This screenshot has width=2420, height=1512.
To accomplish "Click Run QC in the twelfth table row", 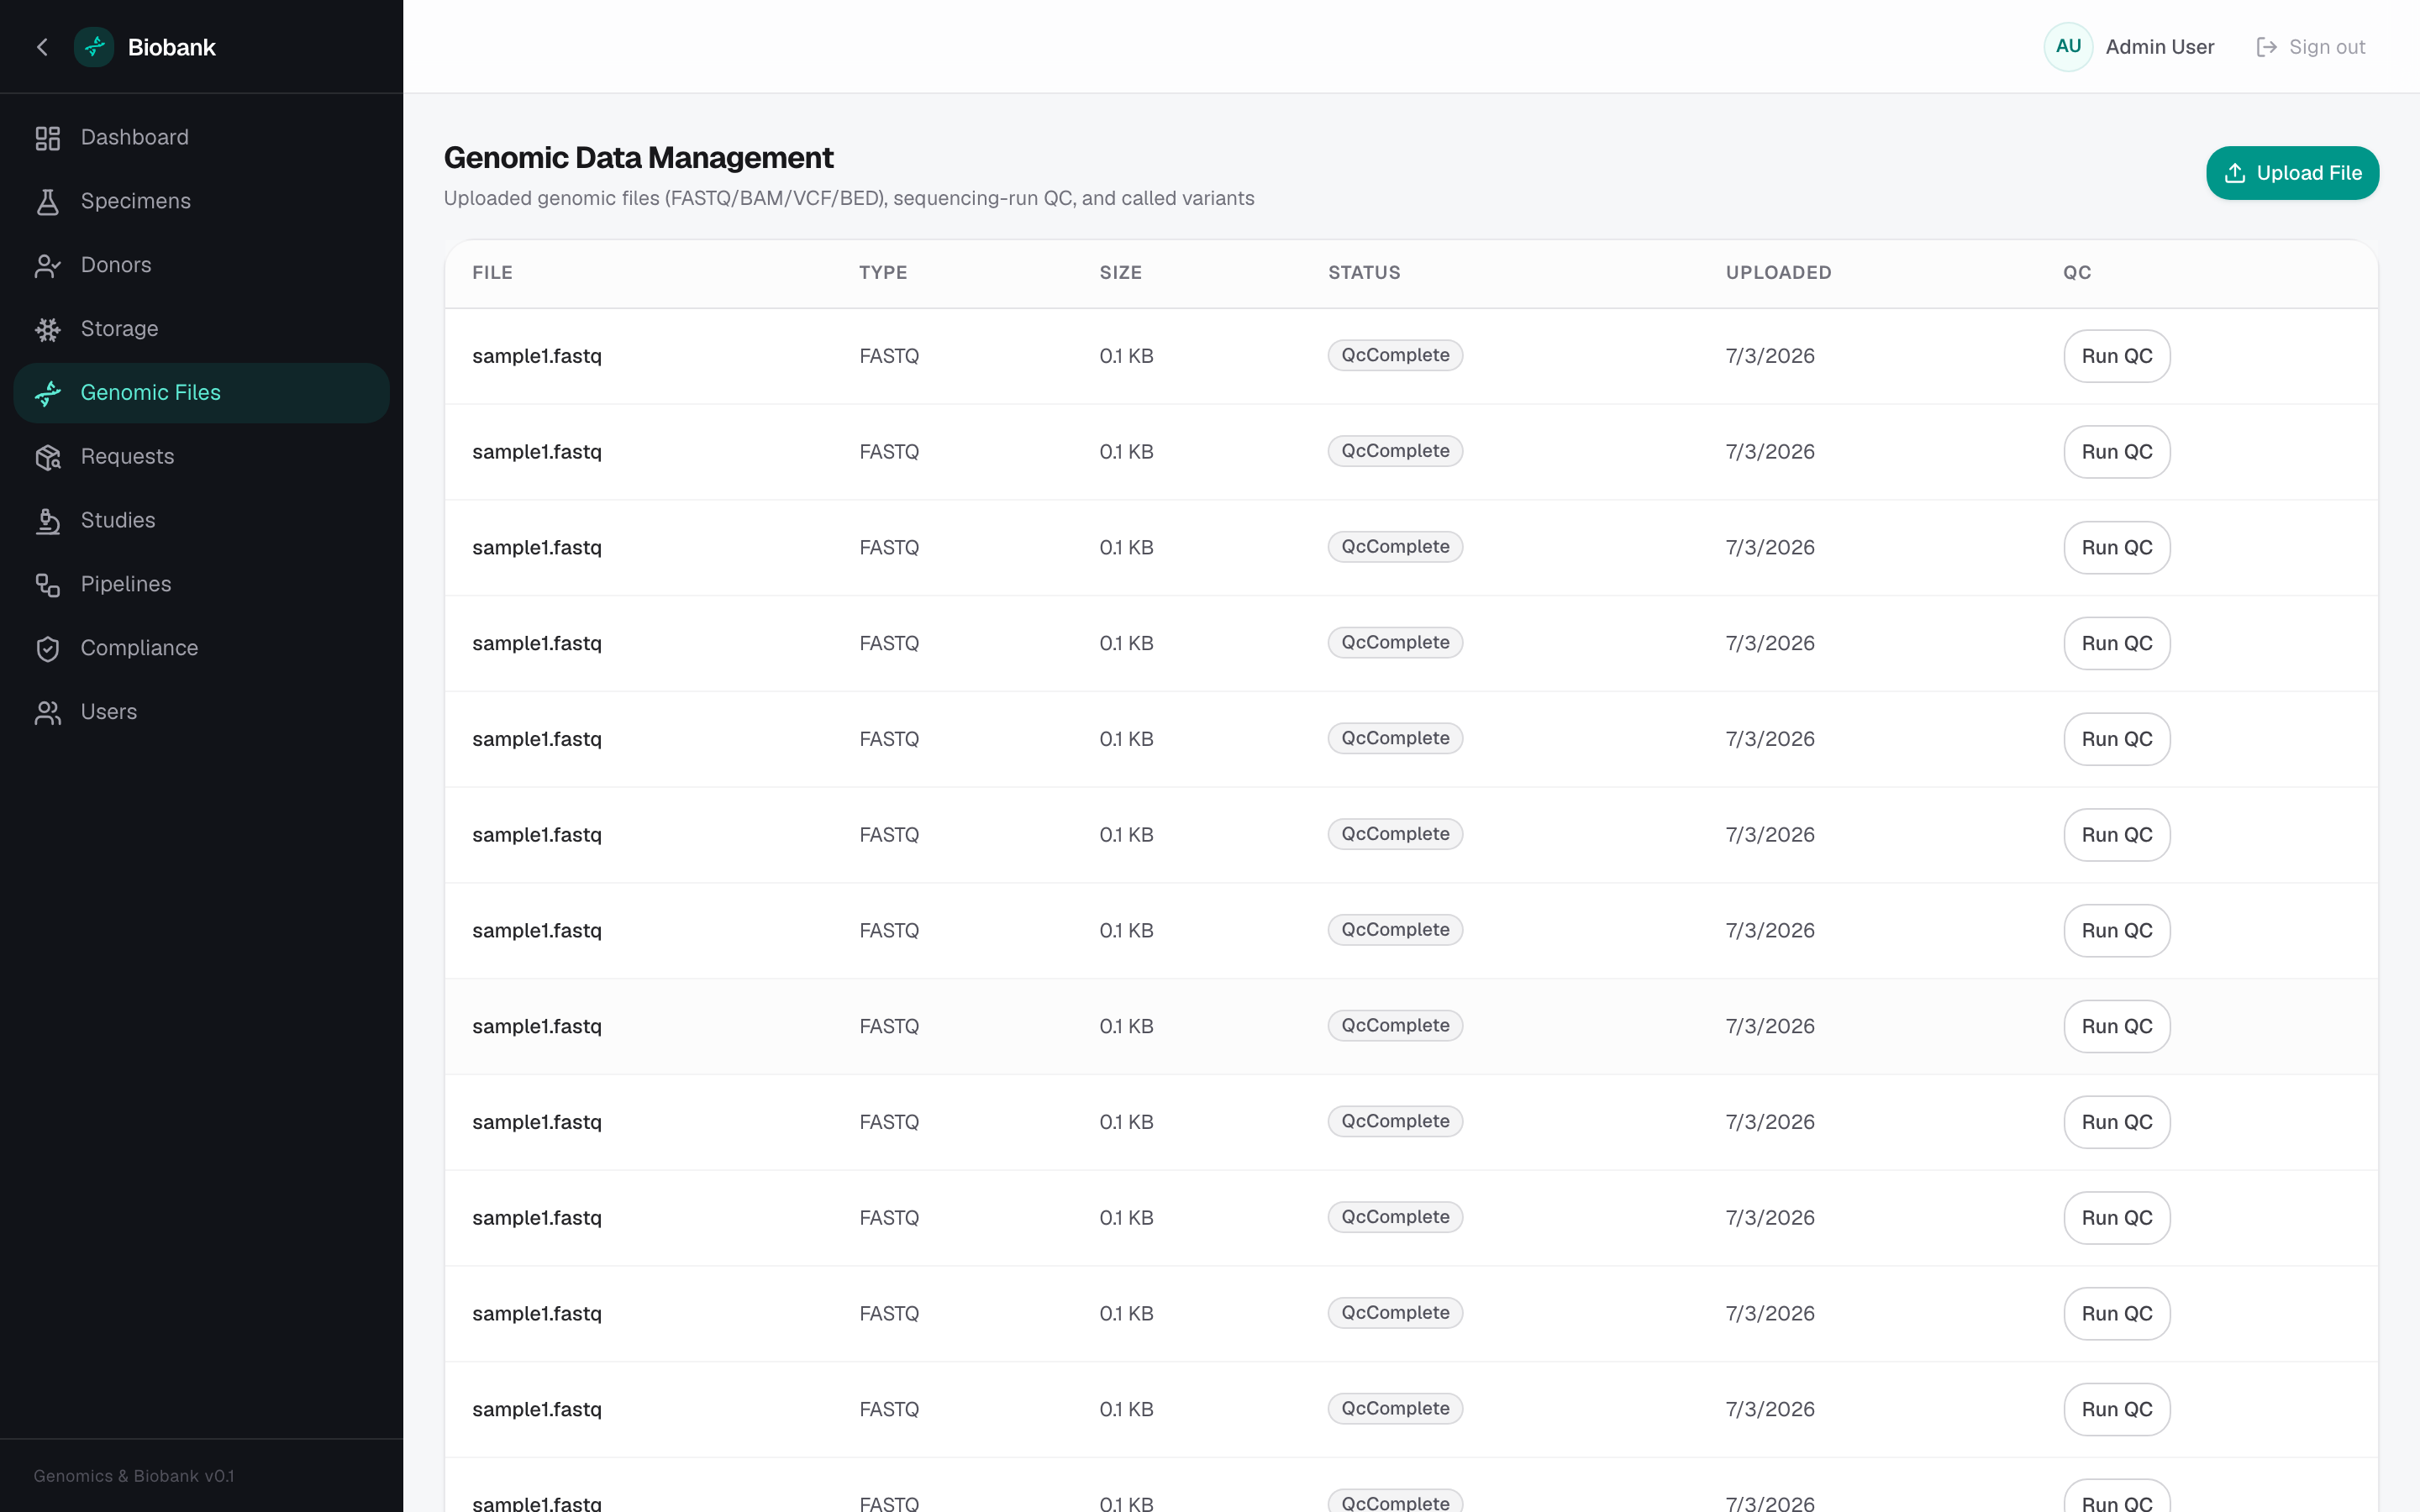I will pyautogui.click(x=2116, y=1410).
